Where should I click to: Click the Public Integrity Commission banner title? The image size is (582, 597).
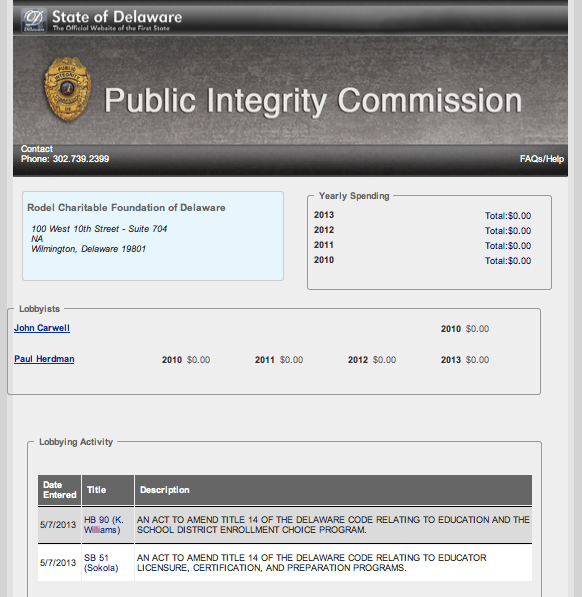[x=313, y=101]
